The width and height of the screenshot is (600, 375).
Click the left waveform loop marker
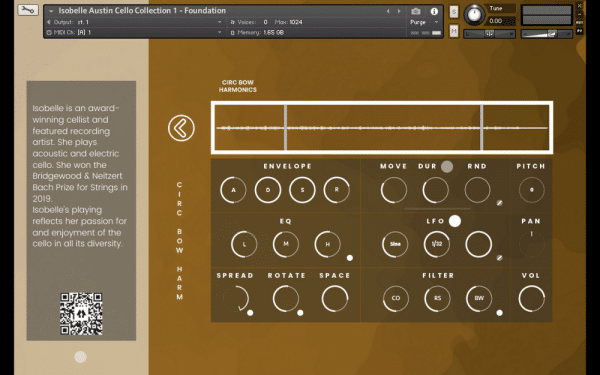point(285,127)
